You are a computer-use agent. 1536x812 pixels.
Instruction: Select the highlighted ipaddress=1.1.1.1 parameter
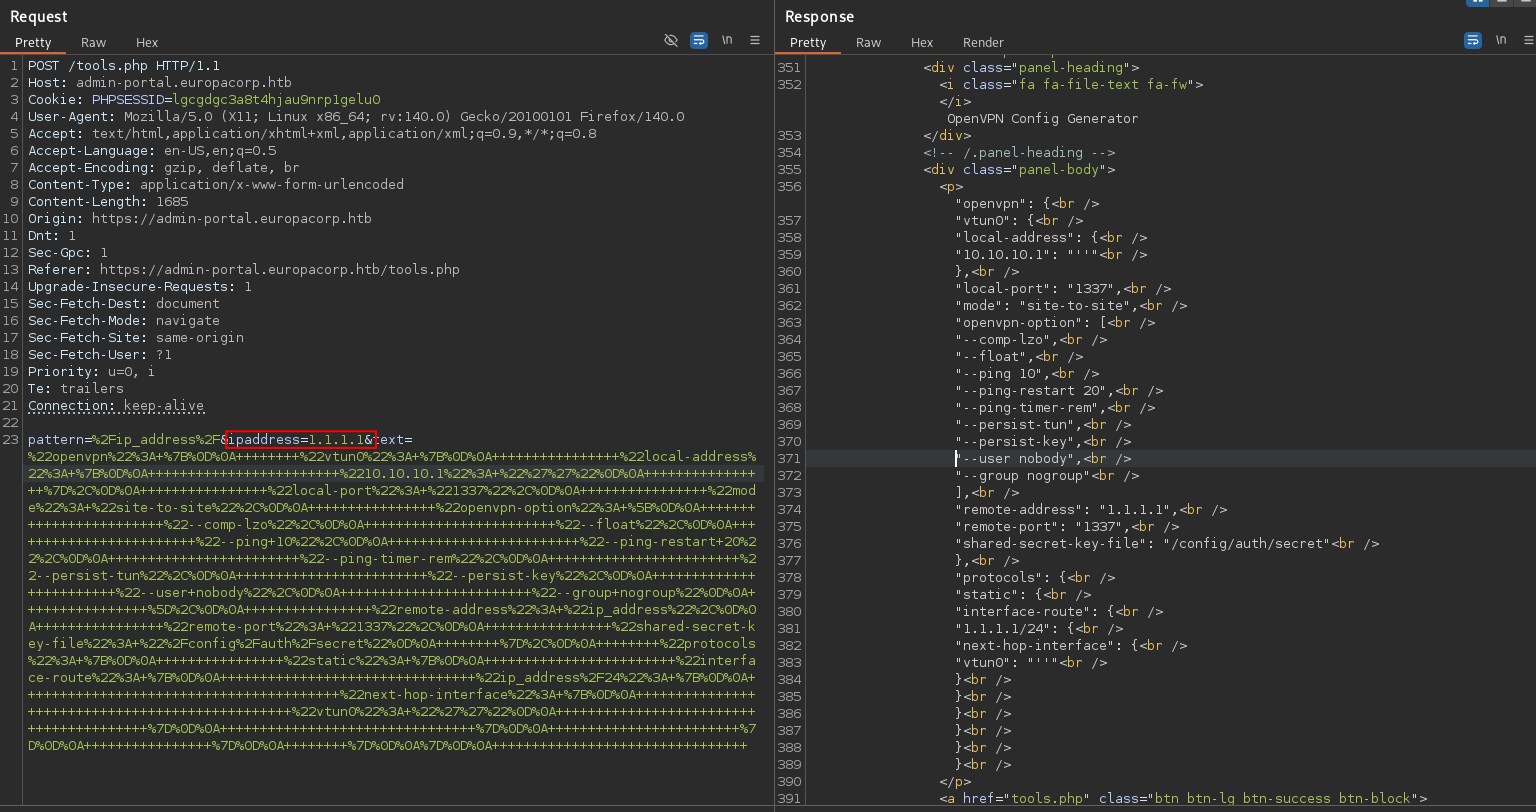[301, 438]
